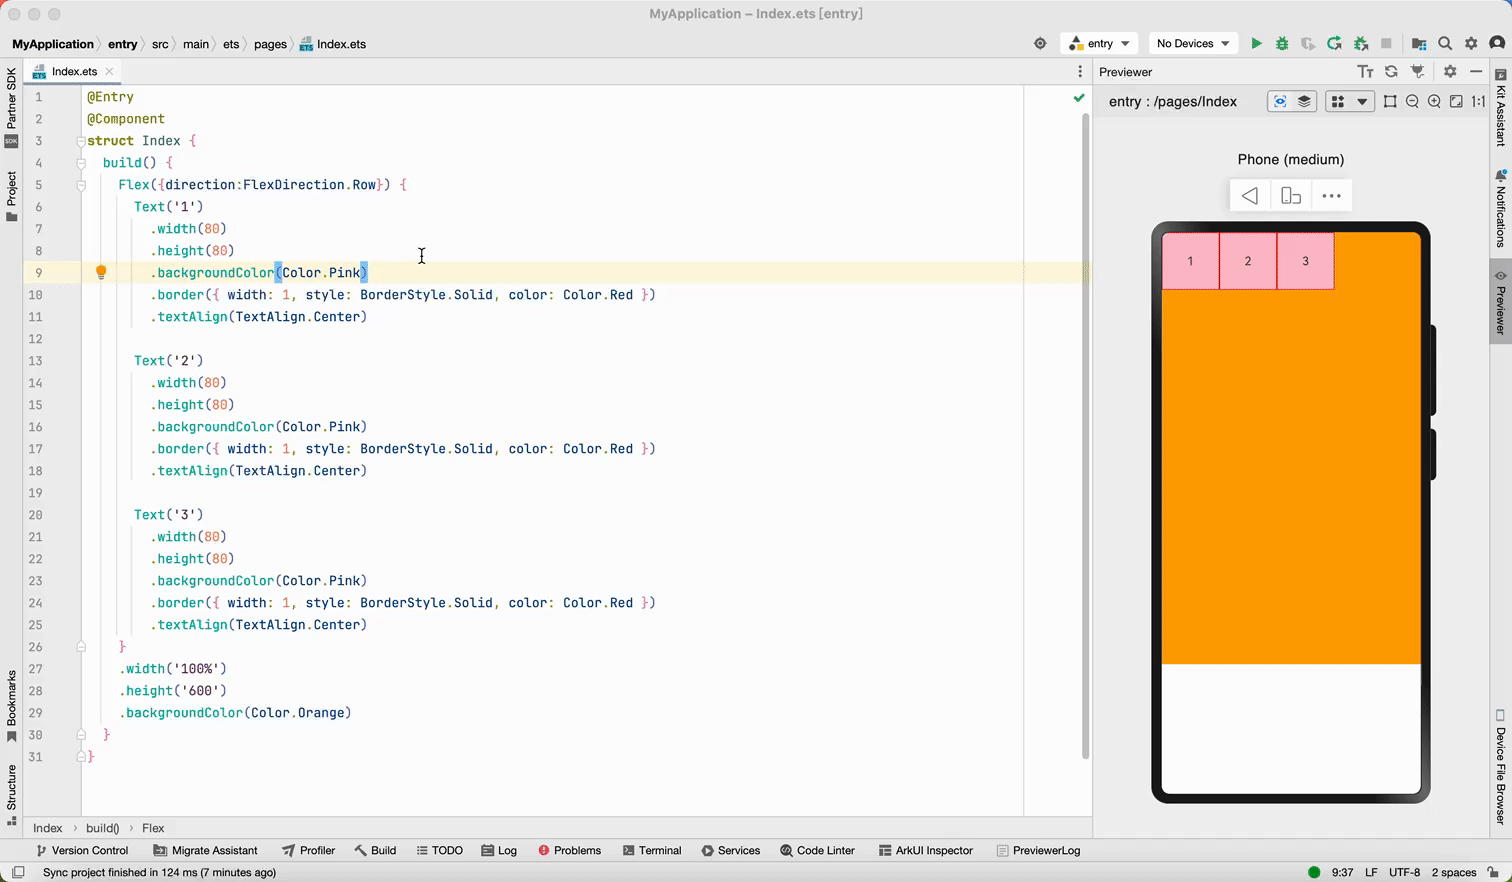Stop the running process
The height and width of the screenshot is (882, 1512).
coord(1386,44)
